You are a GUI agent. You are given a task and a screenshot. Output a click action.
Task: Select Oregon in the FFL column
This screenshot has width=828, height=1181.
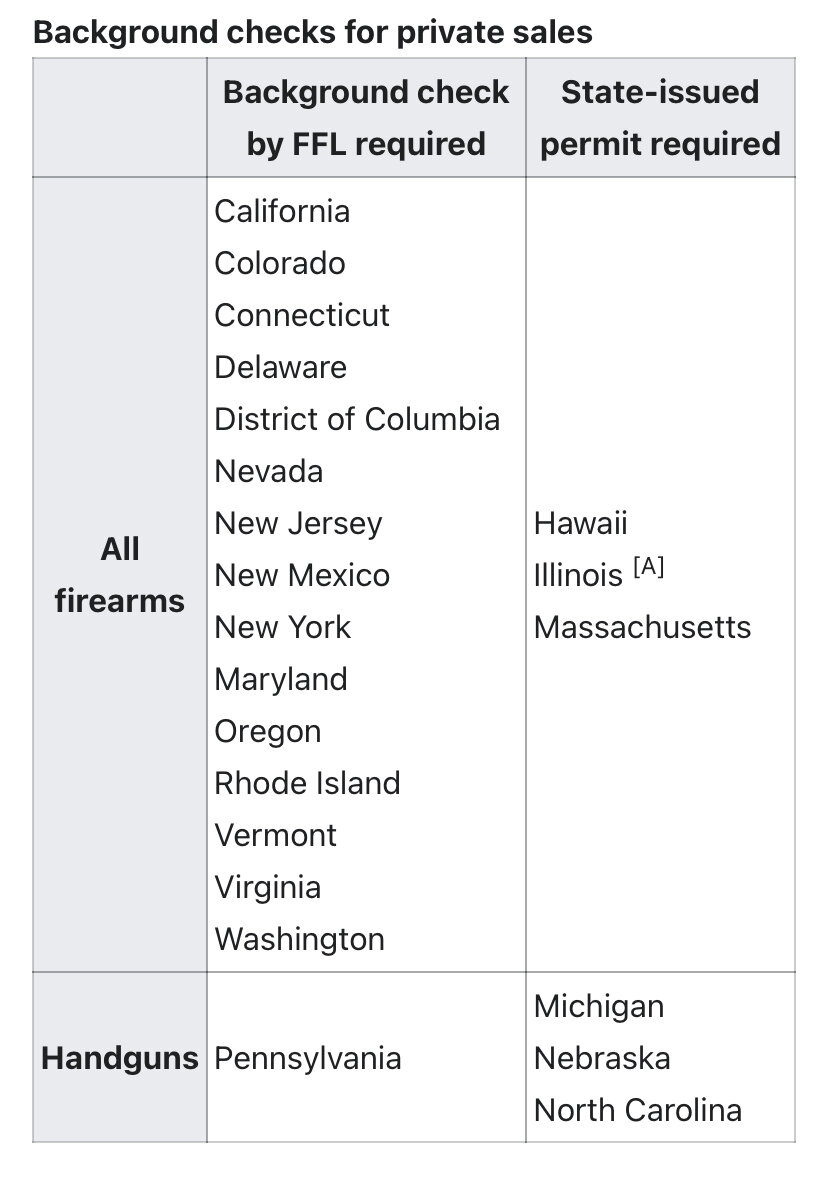[267, 731]
